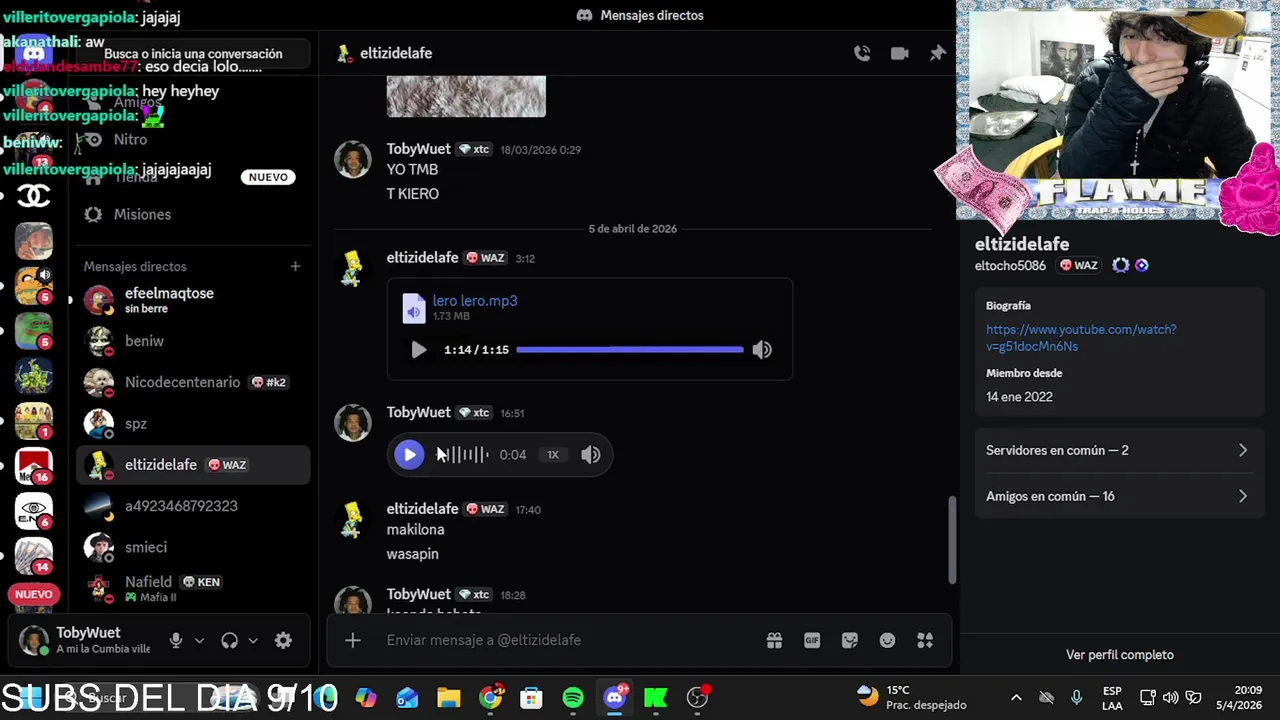Open the weather widget showing 15°C
This screenshot has width=1280, height=720.
pos(912,698)
